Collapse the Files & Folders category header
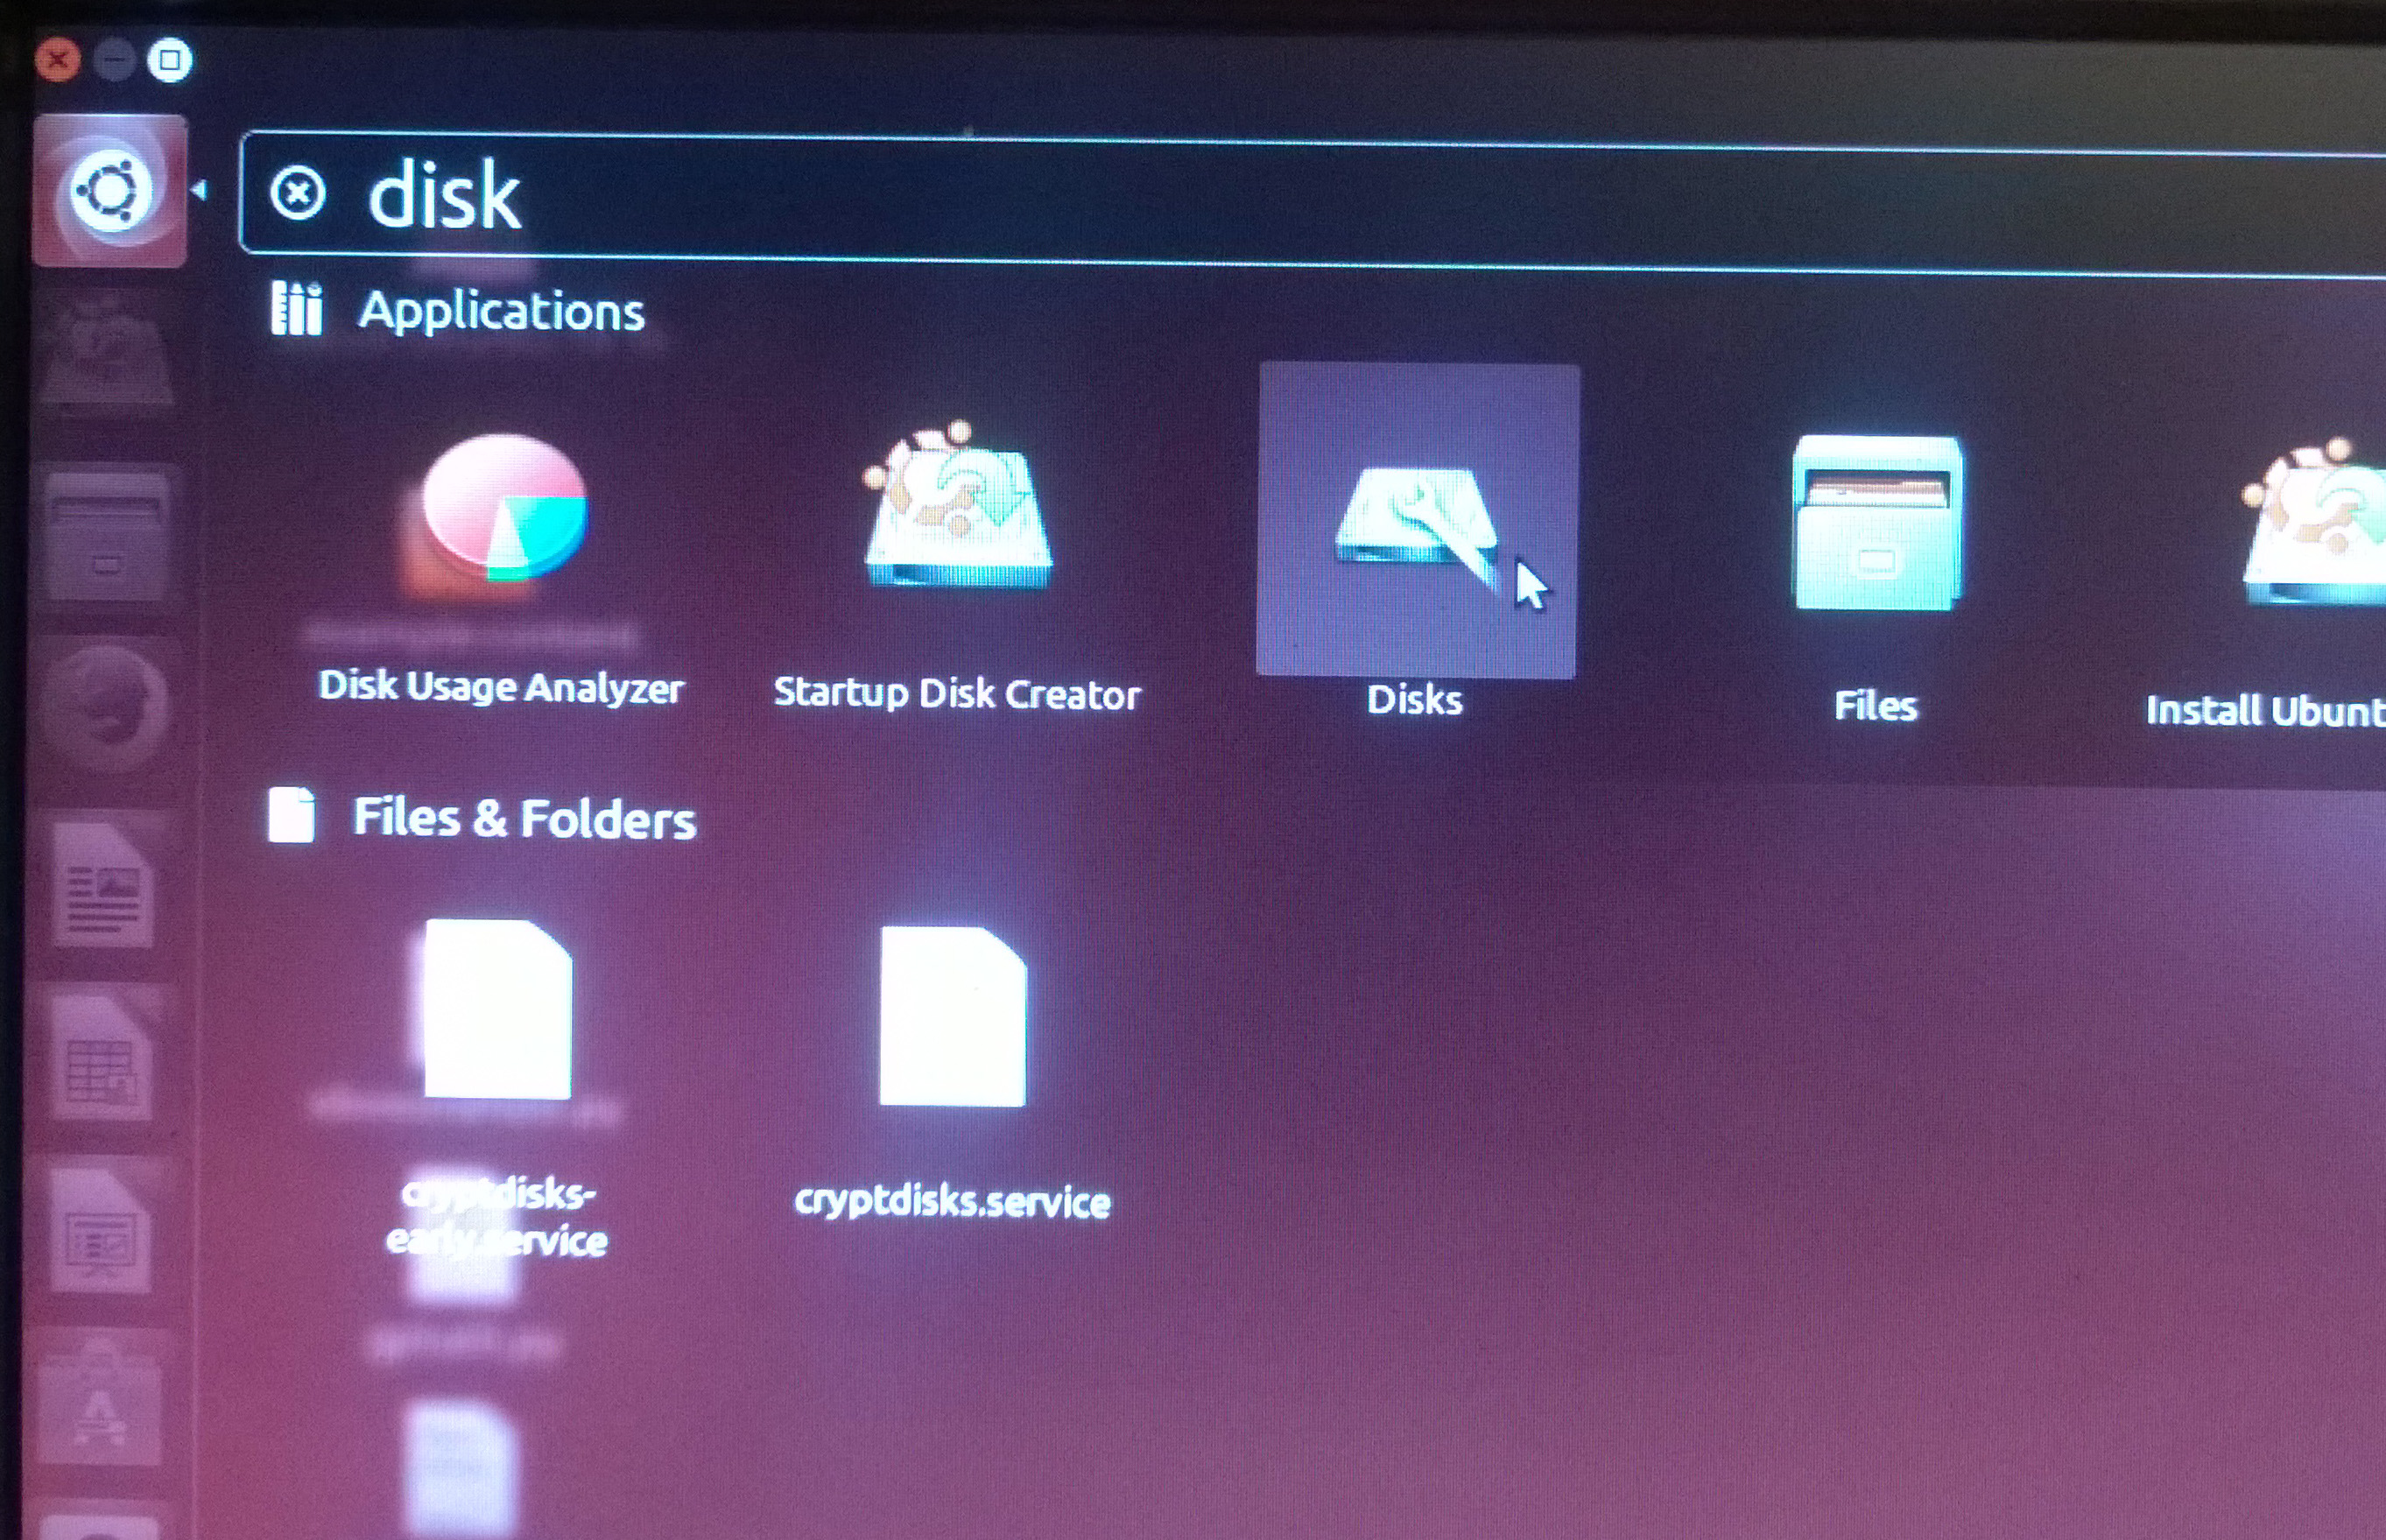 481,817
